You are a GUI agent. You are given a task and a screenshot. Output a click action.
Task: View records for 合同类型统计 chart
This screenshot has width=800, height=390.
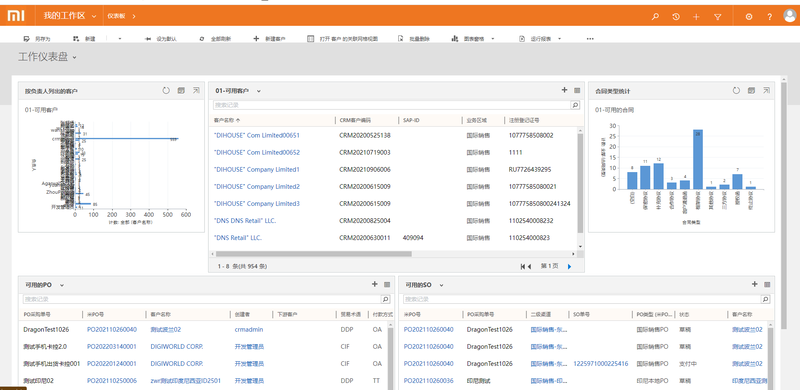coord(751,91)
